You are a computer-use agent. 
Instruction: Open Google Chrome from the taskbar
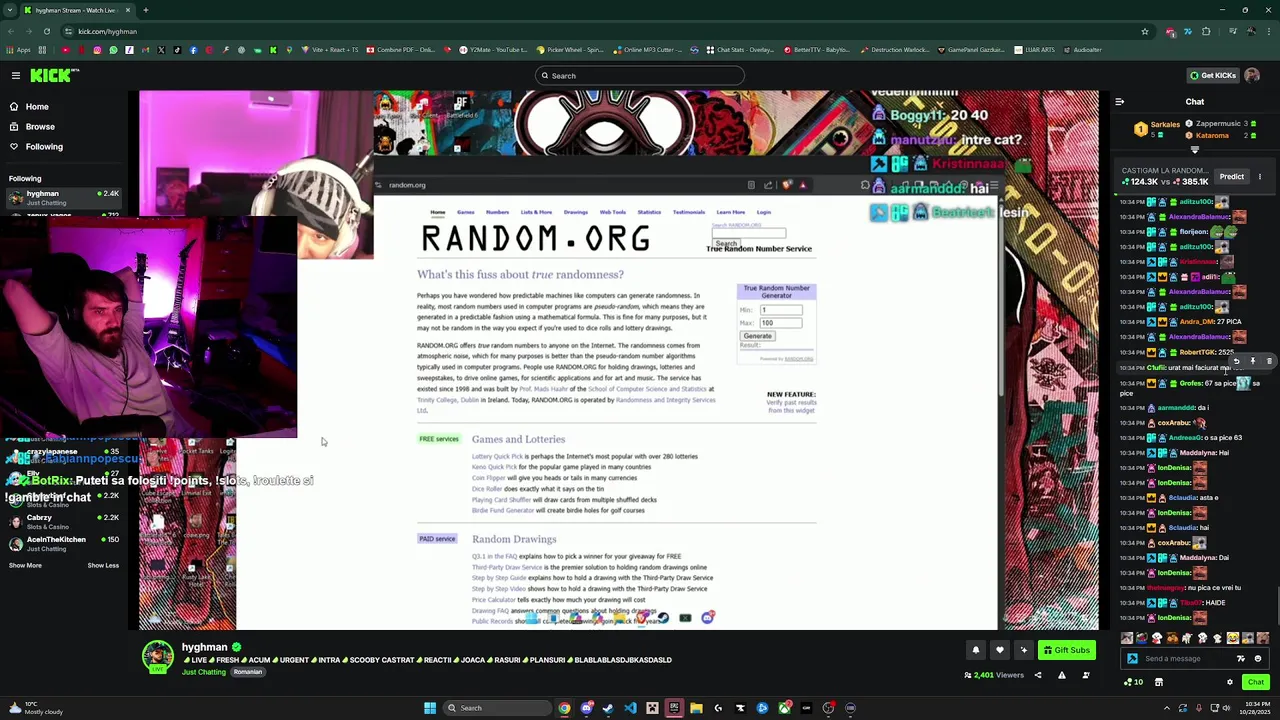coord(564,708)
